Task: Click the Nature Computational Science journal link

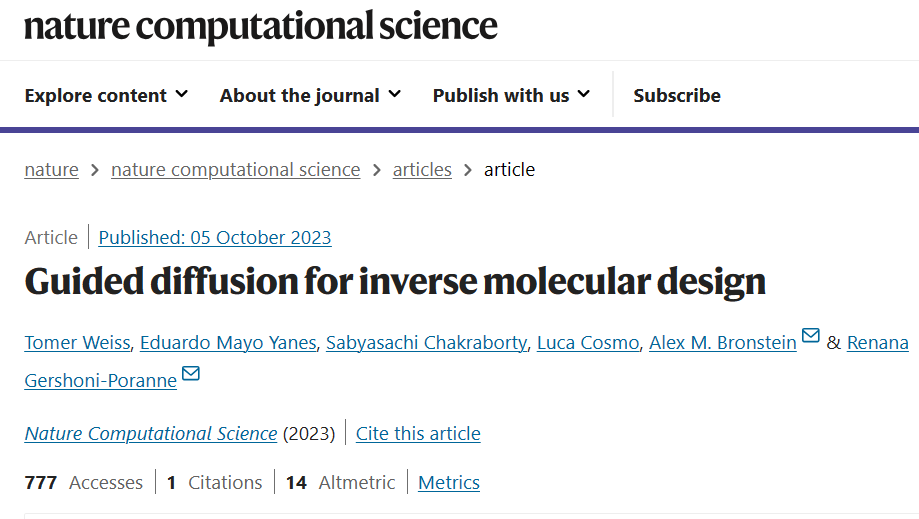Action: point(151,433)
